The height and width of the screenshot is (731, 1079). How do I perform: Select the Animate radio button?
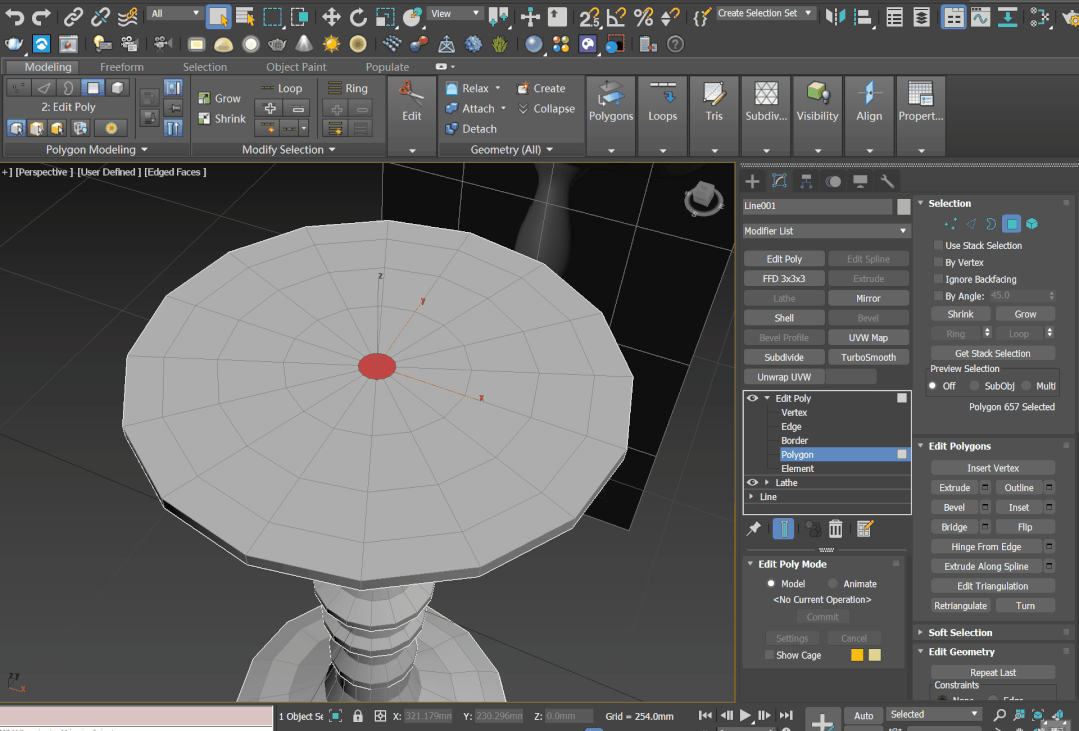pyautogui.click(x=833, y=584)
